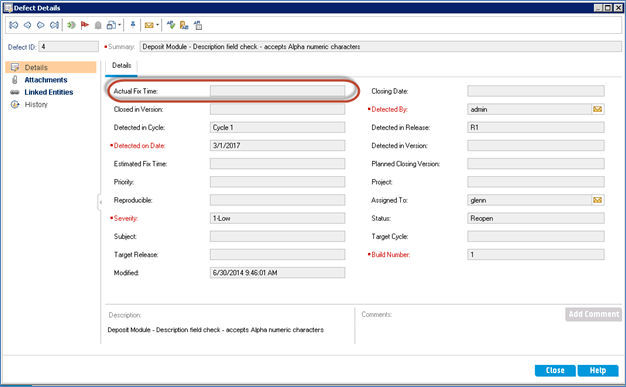
Task: Click the Project field
Action: coord(536,182)
